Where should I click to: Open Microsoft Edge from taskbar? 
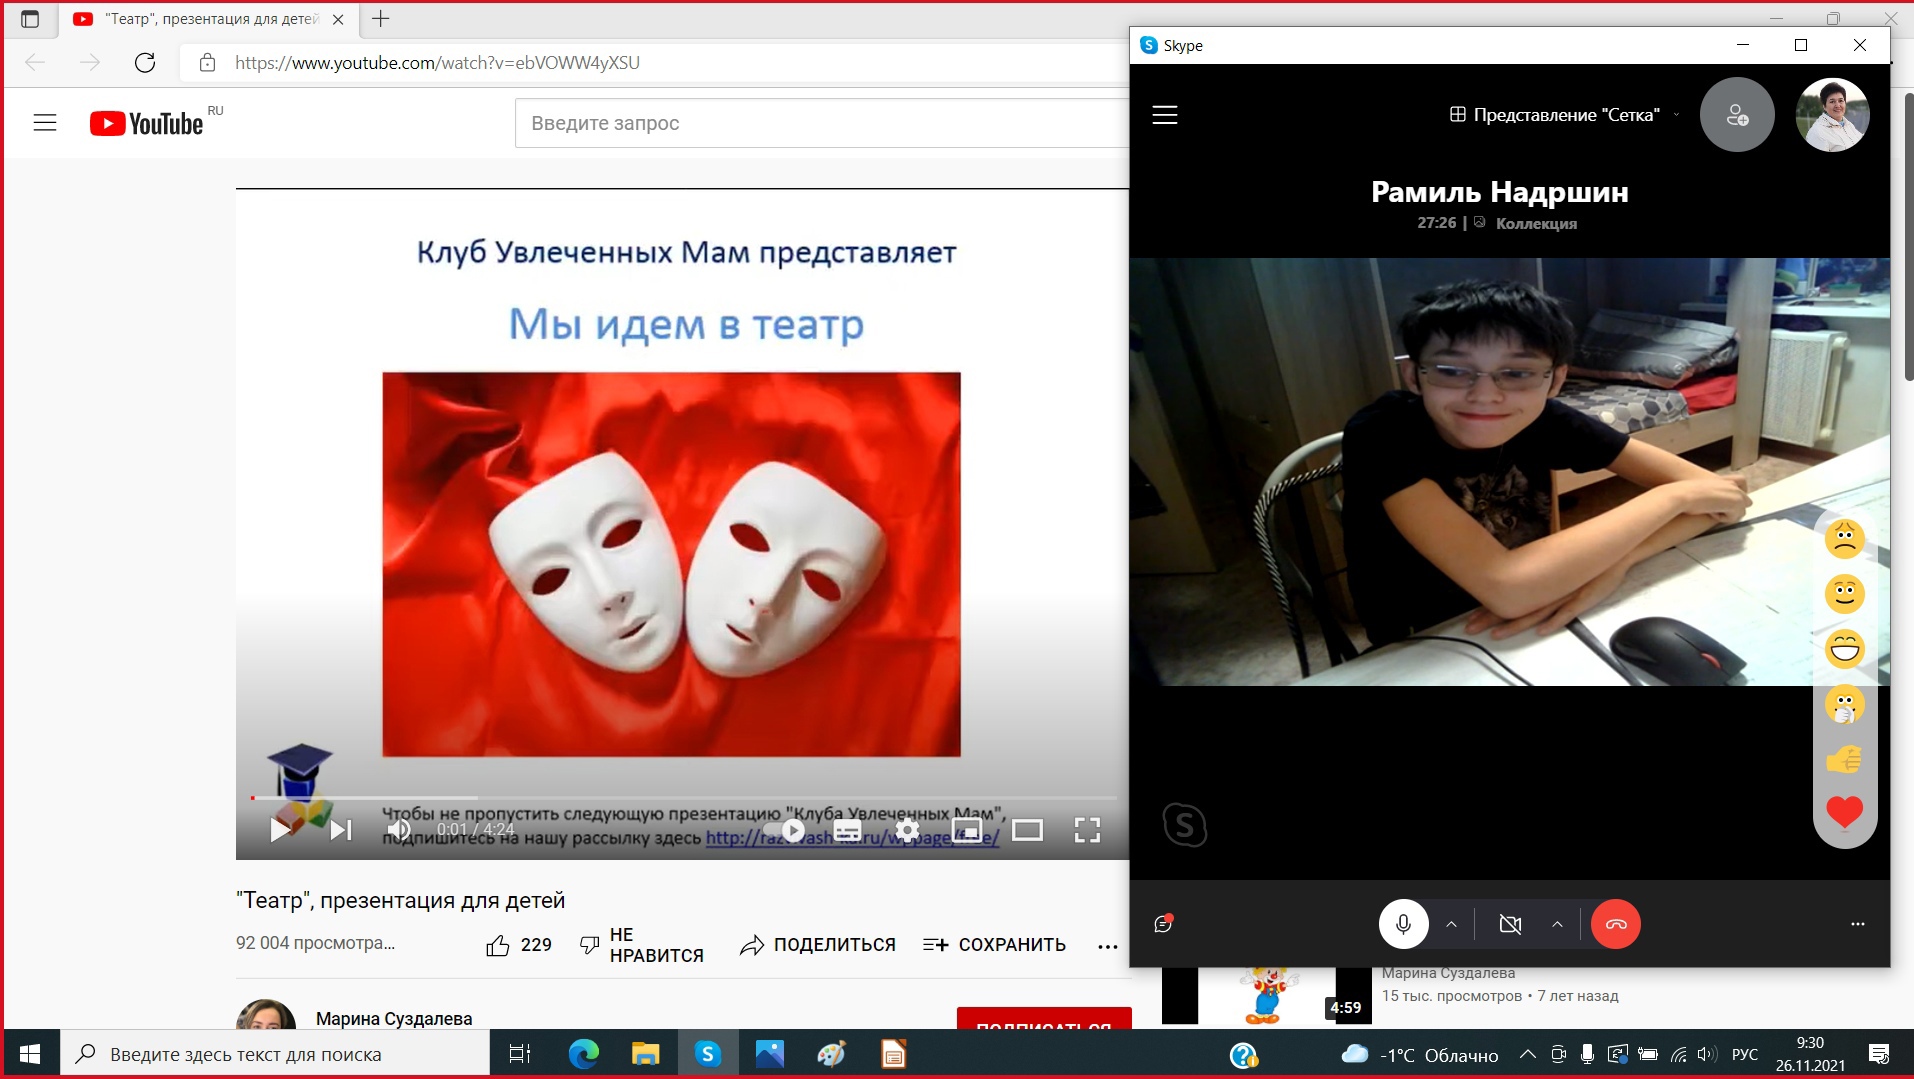[583, 1054]
